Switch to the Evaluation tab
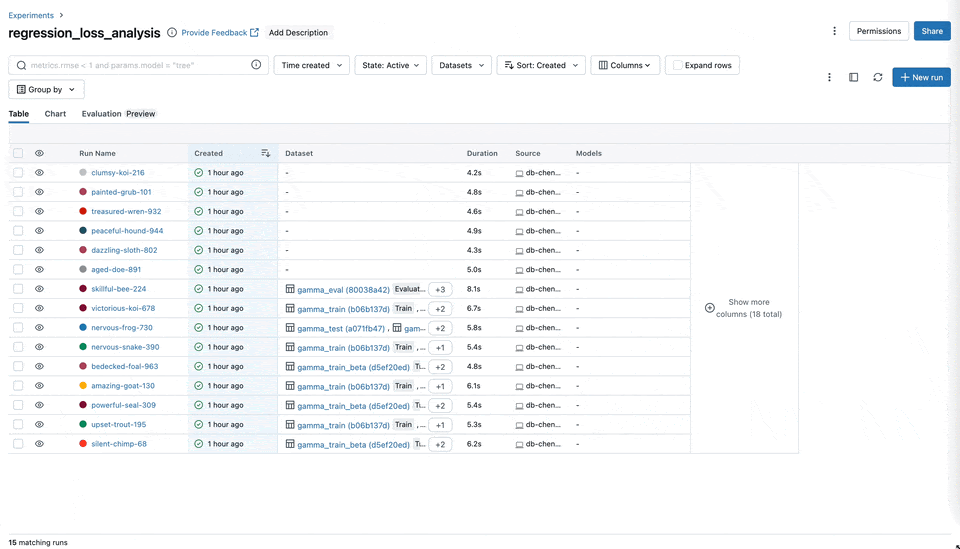Image resolution: width=960 pixels, height=549 pixels. pos(101,114)
